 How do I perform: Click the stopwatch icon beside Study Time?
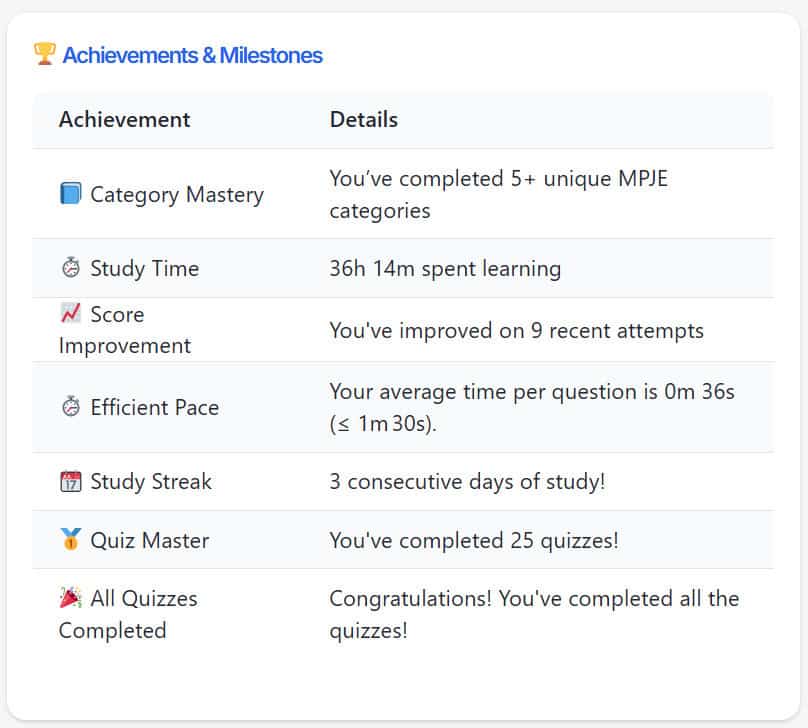point(70,268)
